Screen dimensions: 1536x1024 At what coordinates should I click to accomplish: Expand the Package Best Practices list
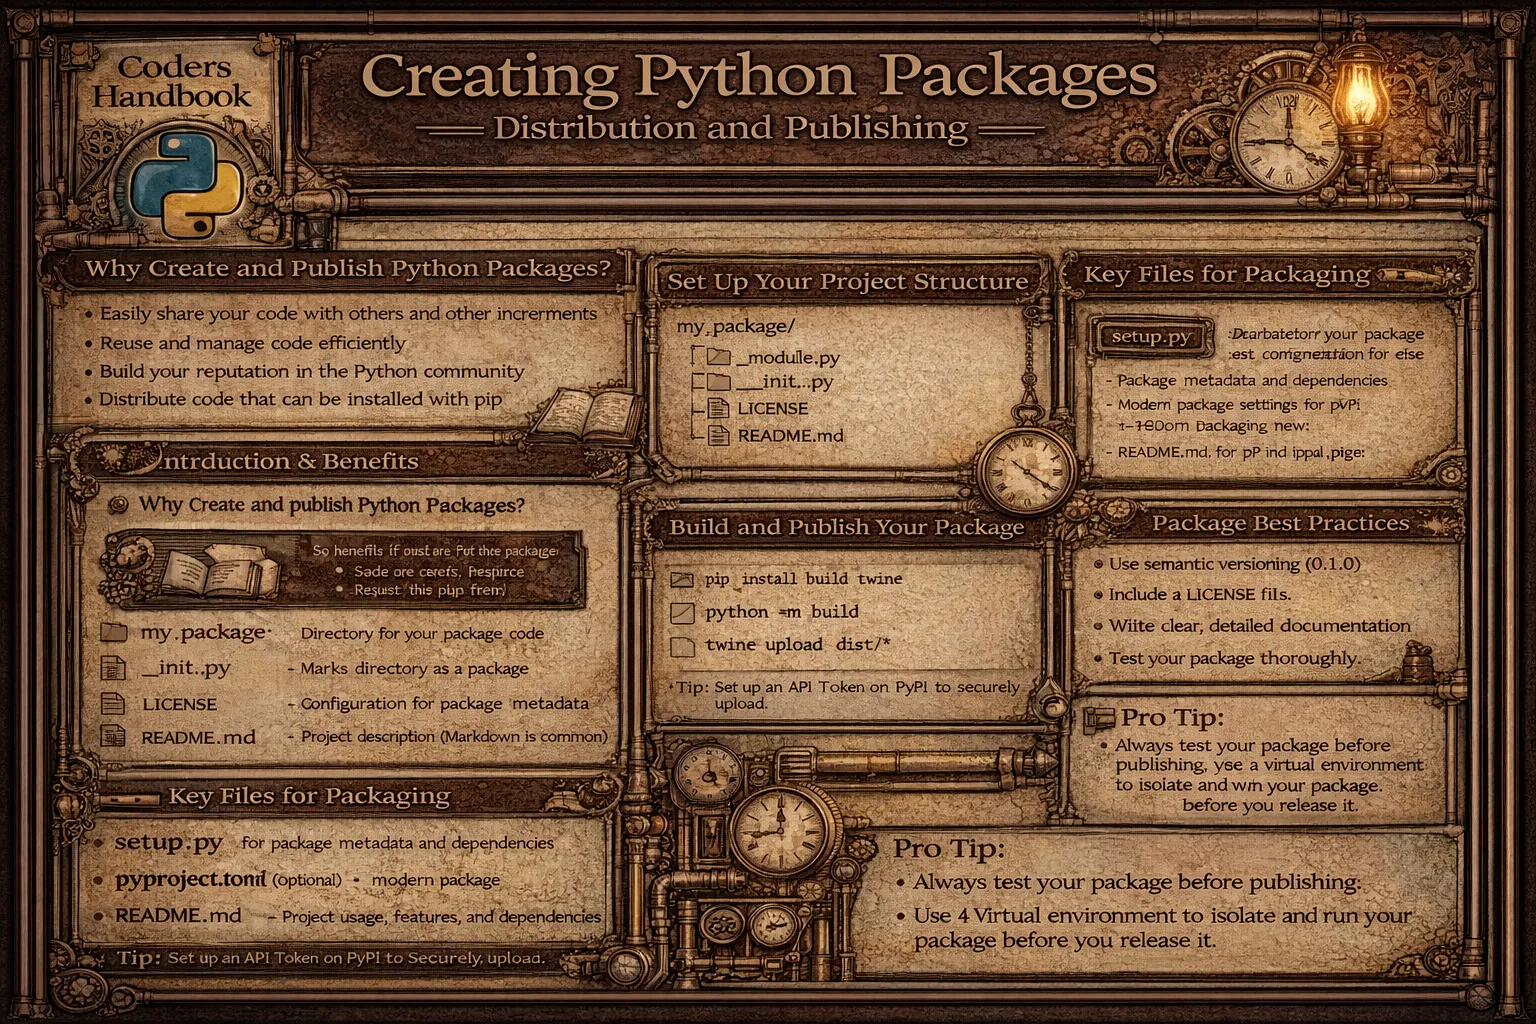tap(1283, 523)
